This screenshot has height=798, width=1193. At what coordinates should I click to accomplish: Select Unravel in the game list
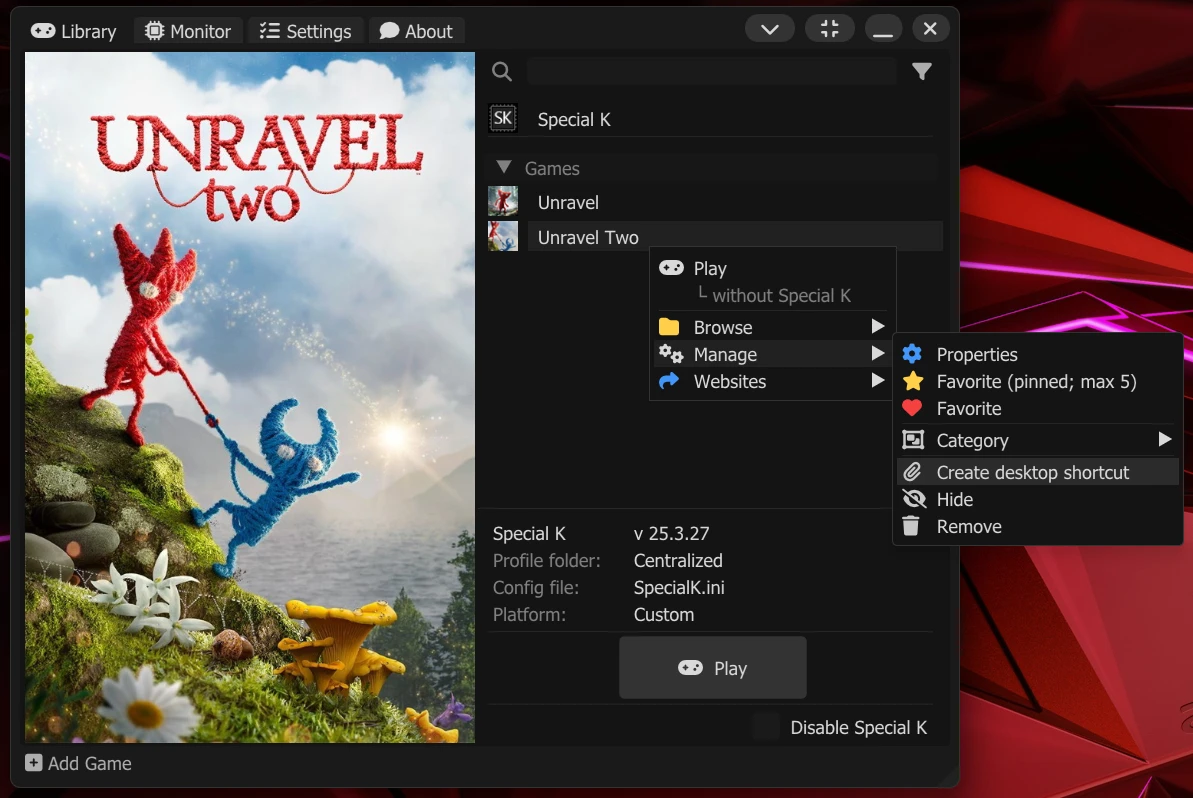pos(568,202)
